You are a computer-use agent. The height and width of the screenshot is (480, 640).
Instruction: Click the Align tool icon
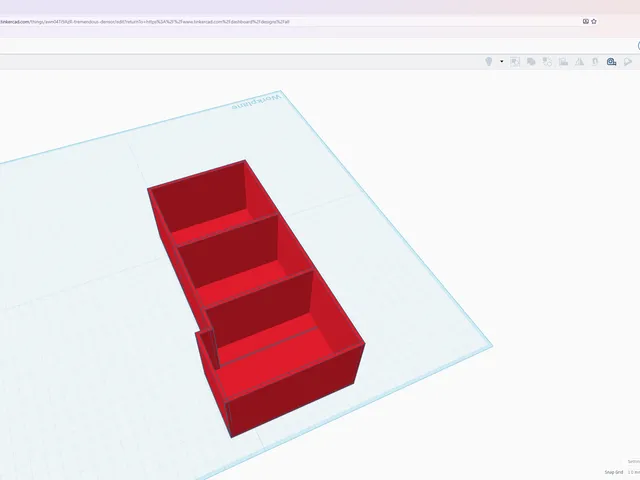coord(563,62)
